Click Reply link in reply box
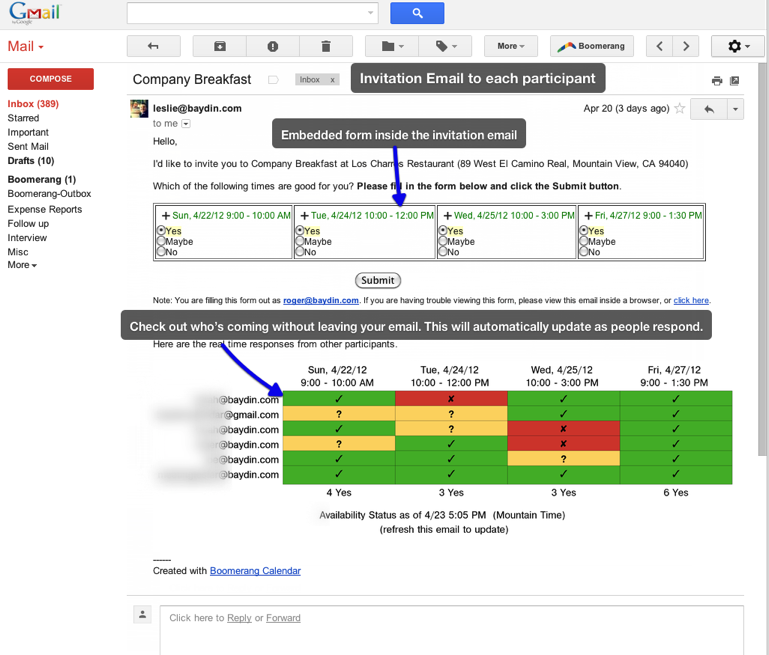769x655 pixels. point(239,618)
